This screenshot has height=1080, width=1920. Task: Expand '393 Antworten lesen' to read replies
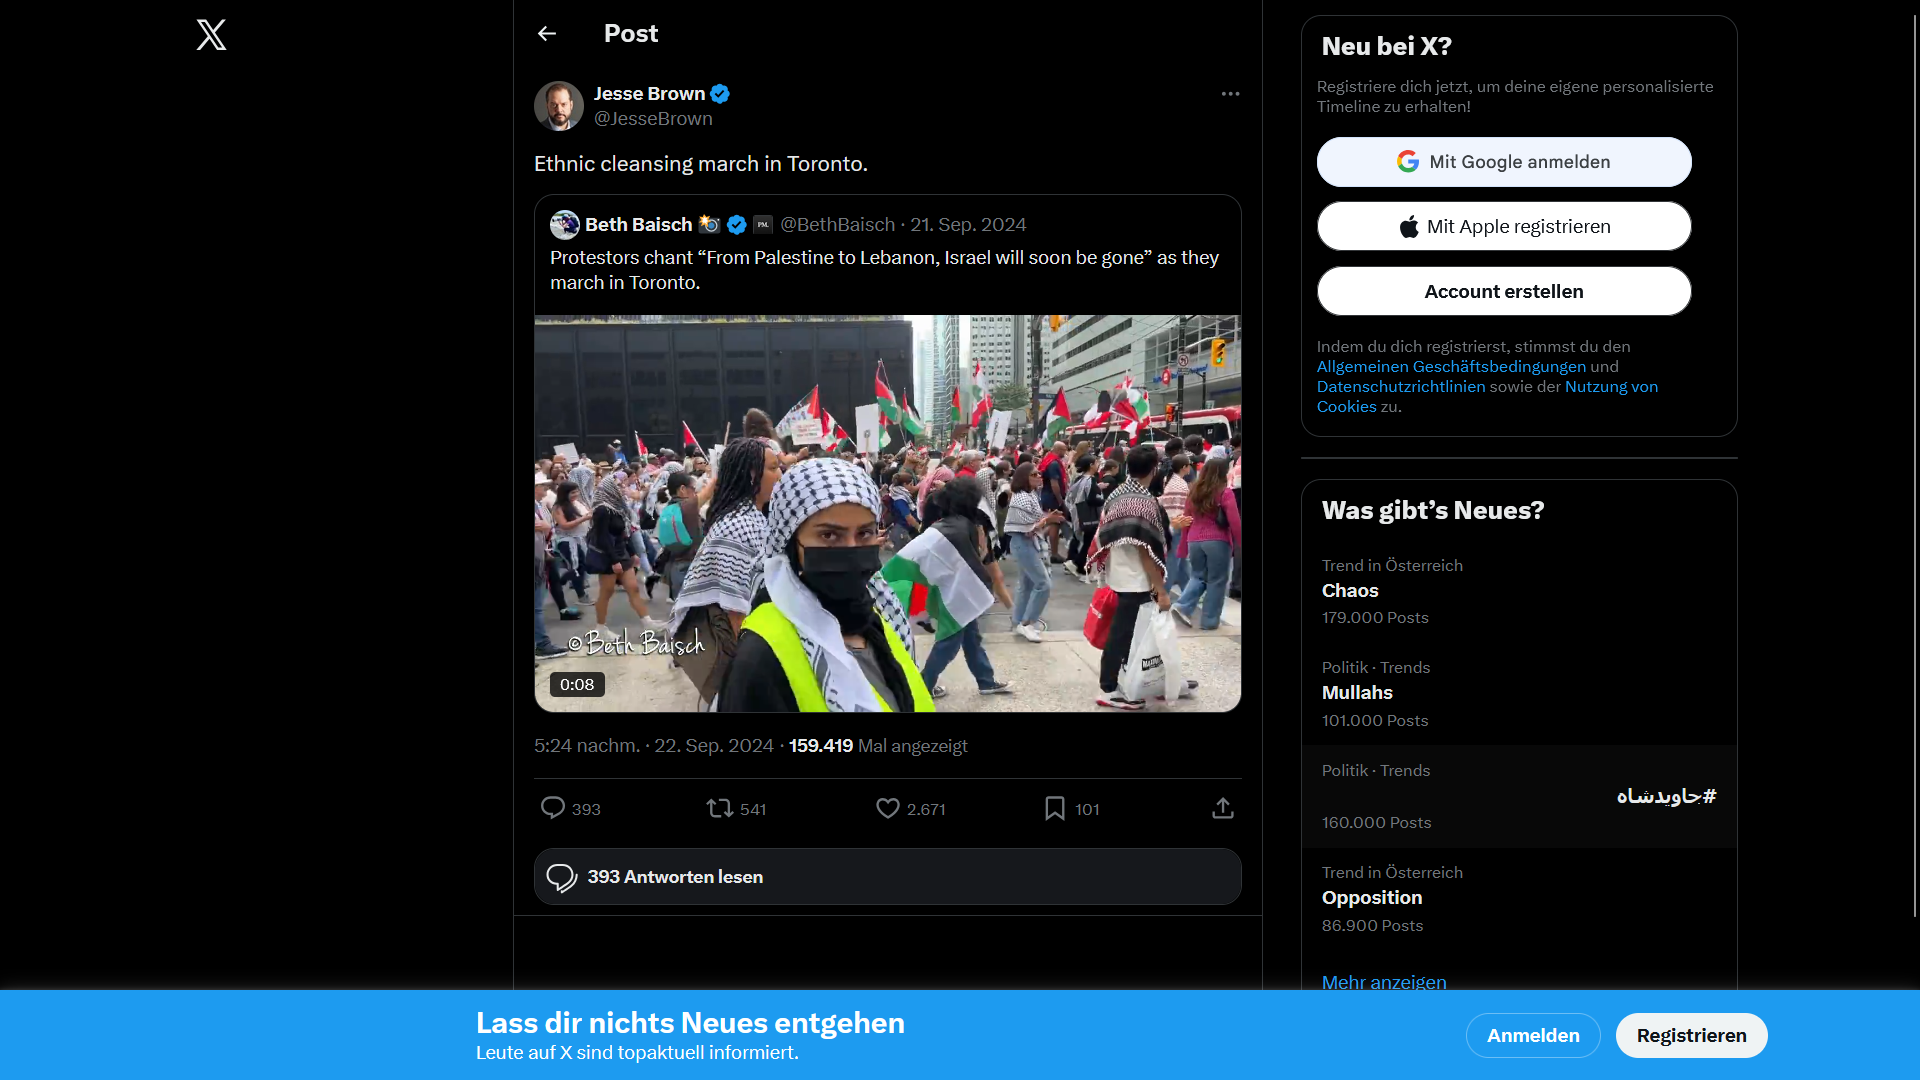point(675,876)
